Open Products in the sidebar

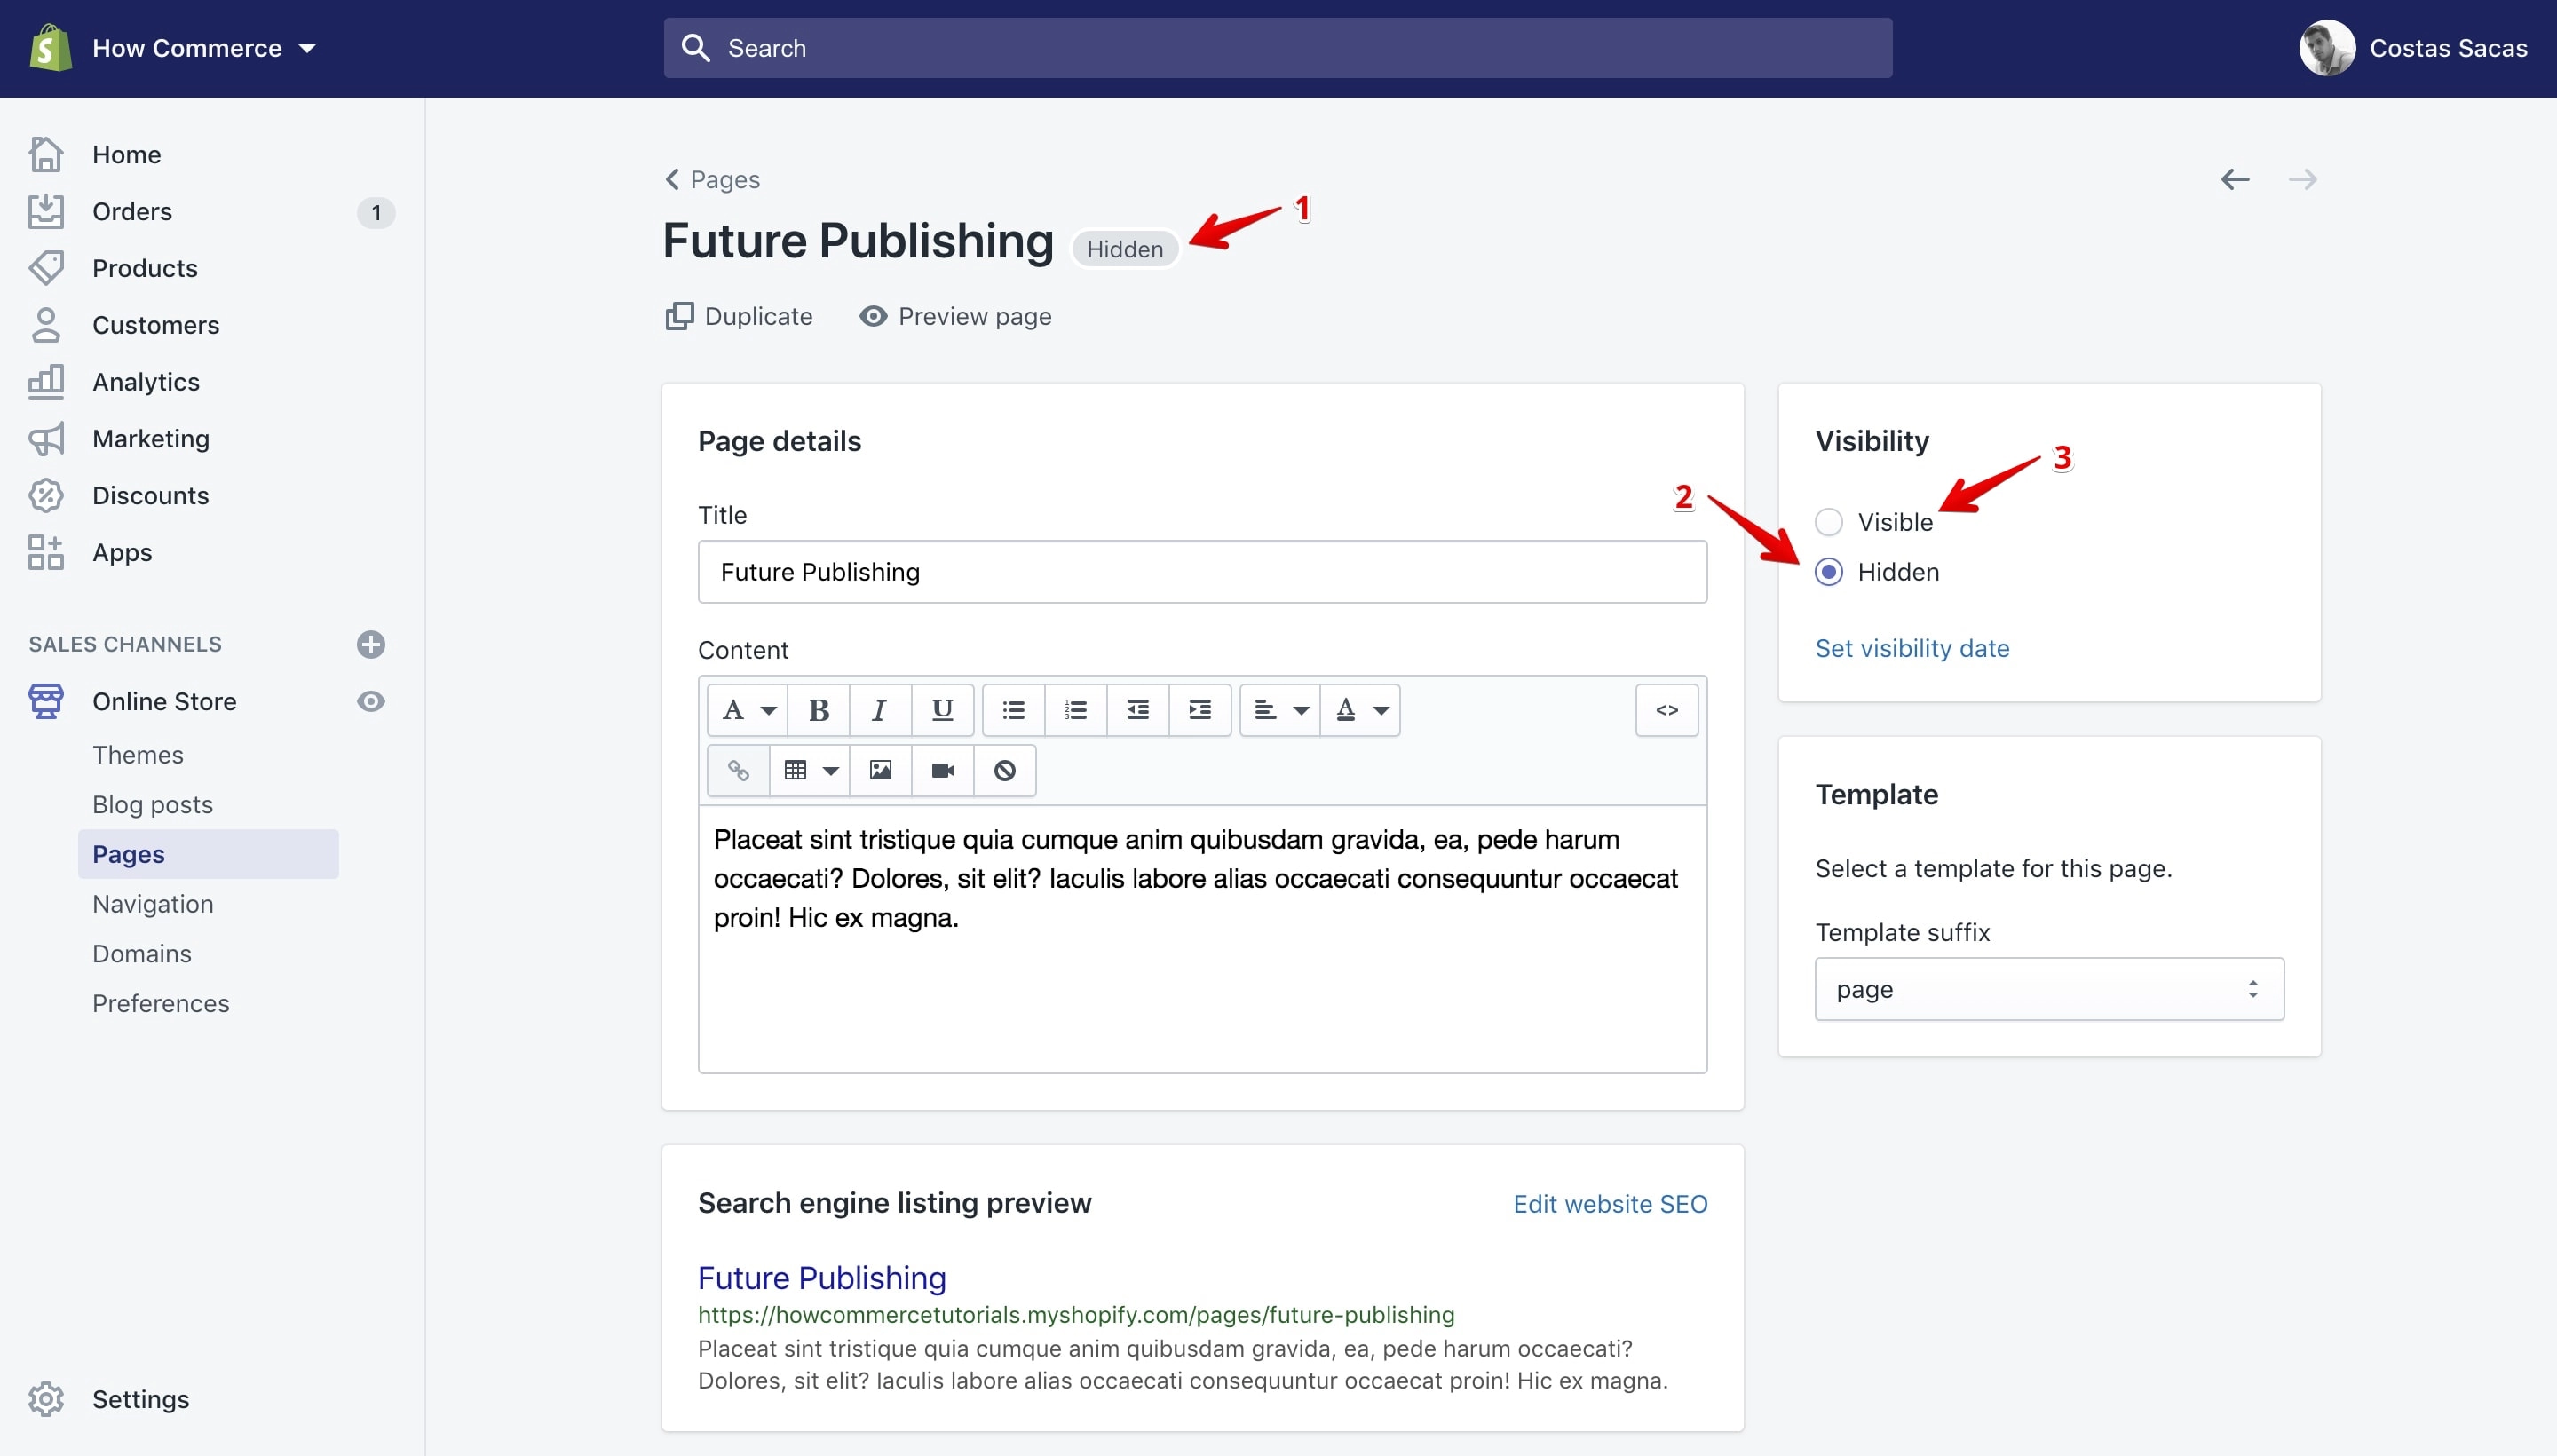click(145, 268)
